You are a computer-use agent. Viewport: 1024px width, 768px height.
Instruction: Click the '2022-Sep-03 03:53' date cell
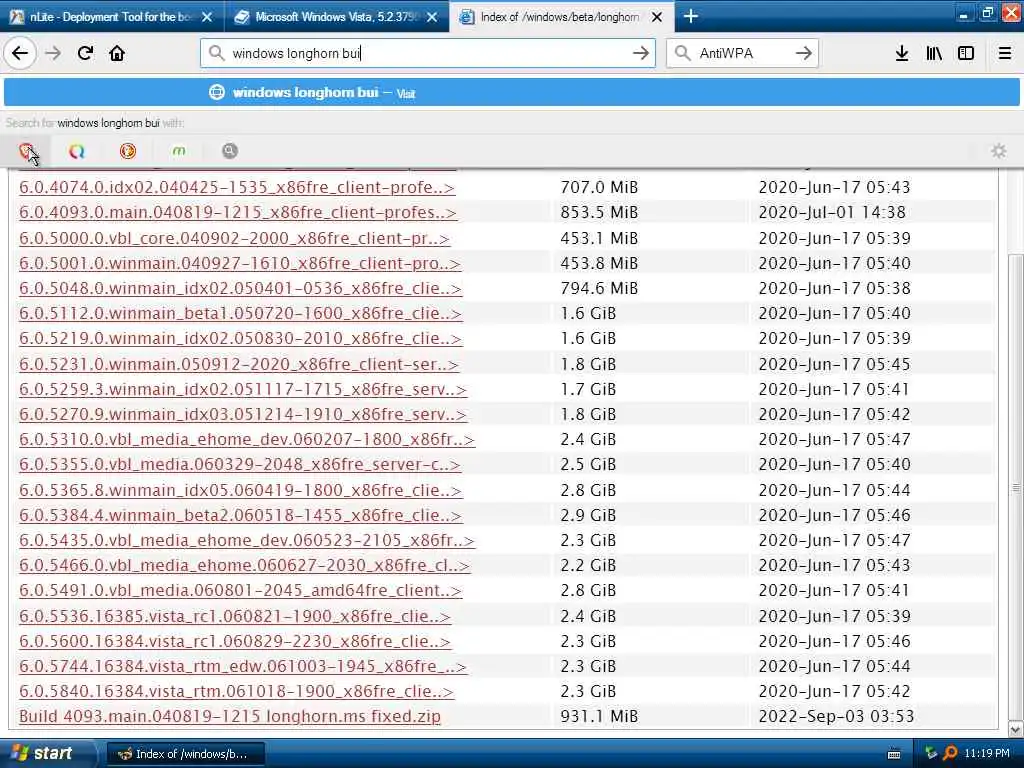[x=836, y=716]
